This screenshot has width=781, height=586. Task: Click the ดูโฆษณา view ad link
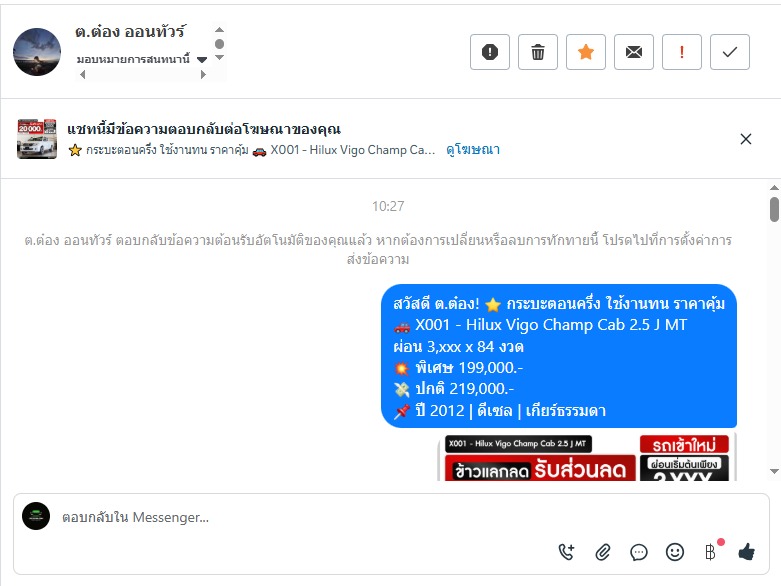pos(473,149)
